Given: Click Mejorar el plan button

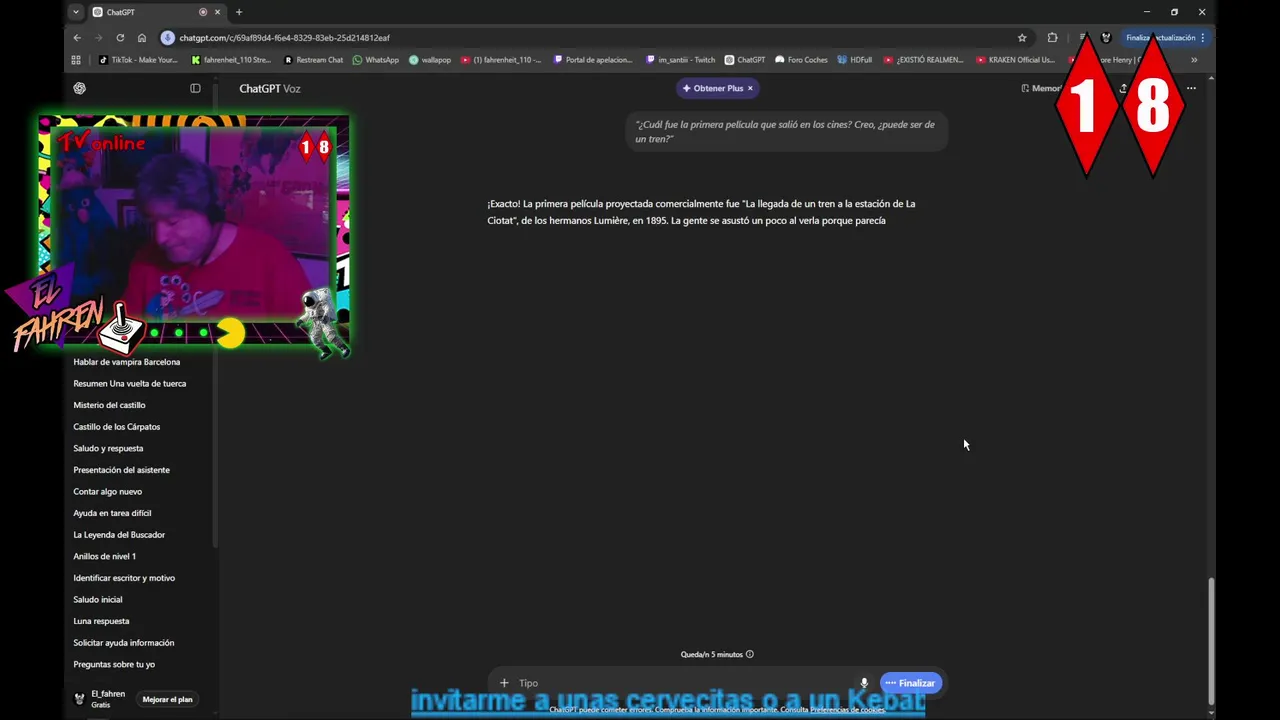Looking at the screenshot, I should pyautogui.click(x=167, y=700).
